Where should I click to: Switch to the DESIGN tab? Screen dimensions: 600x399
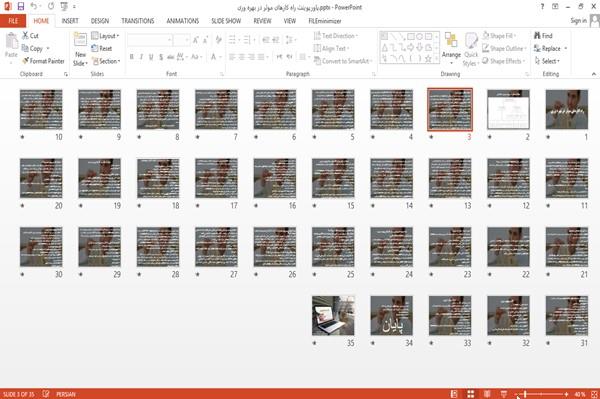(x=100, y=21)
